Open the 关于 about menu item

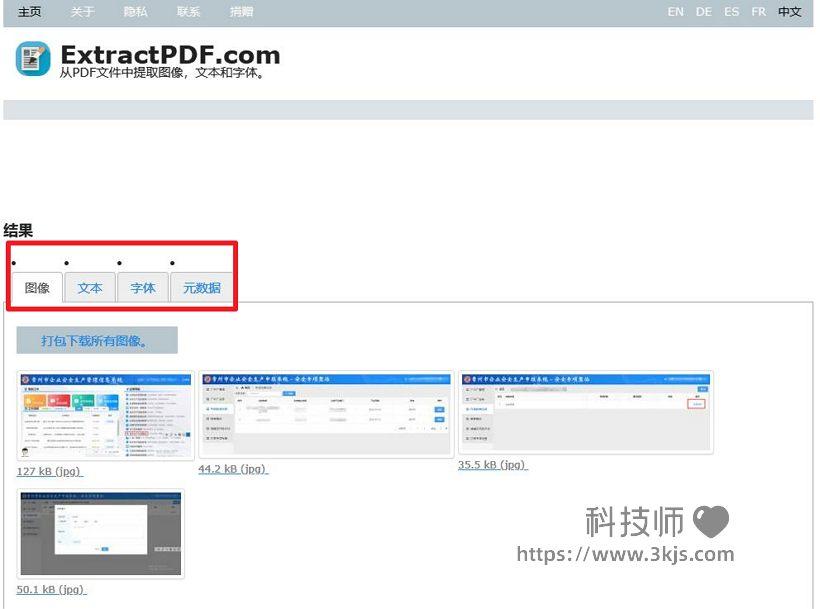click(82, 12)
